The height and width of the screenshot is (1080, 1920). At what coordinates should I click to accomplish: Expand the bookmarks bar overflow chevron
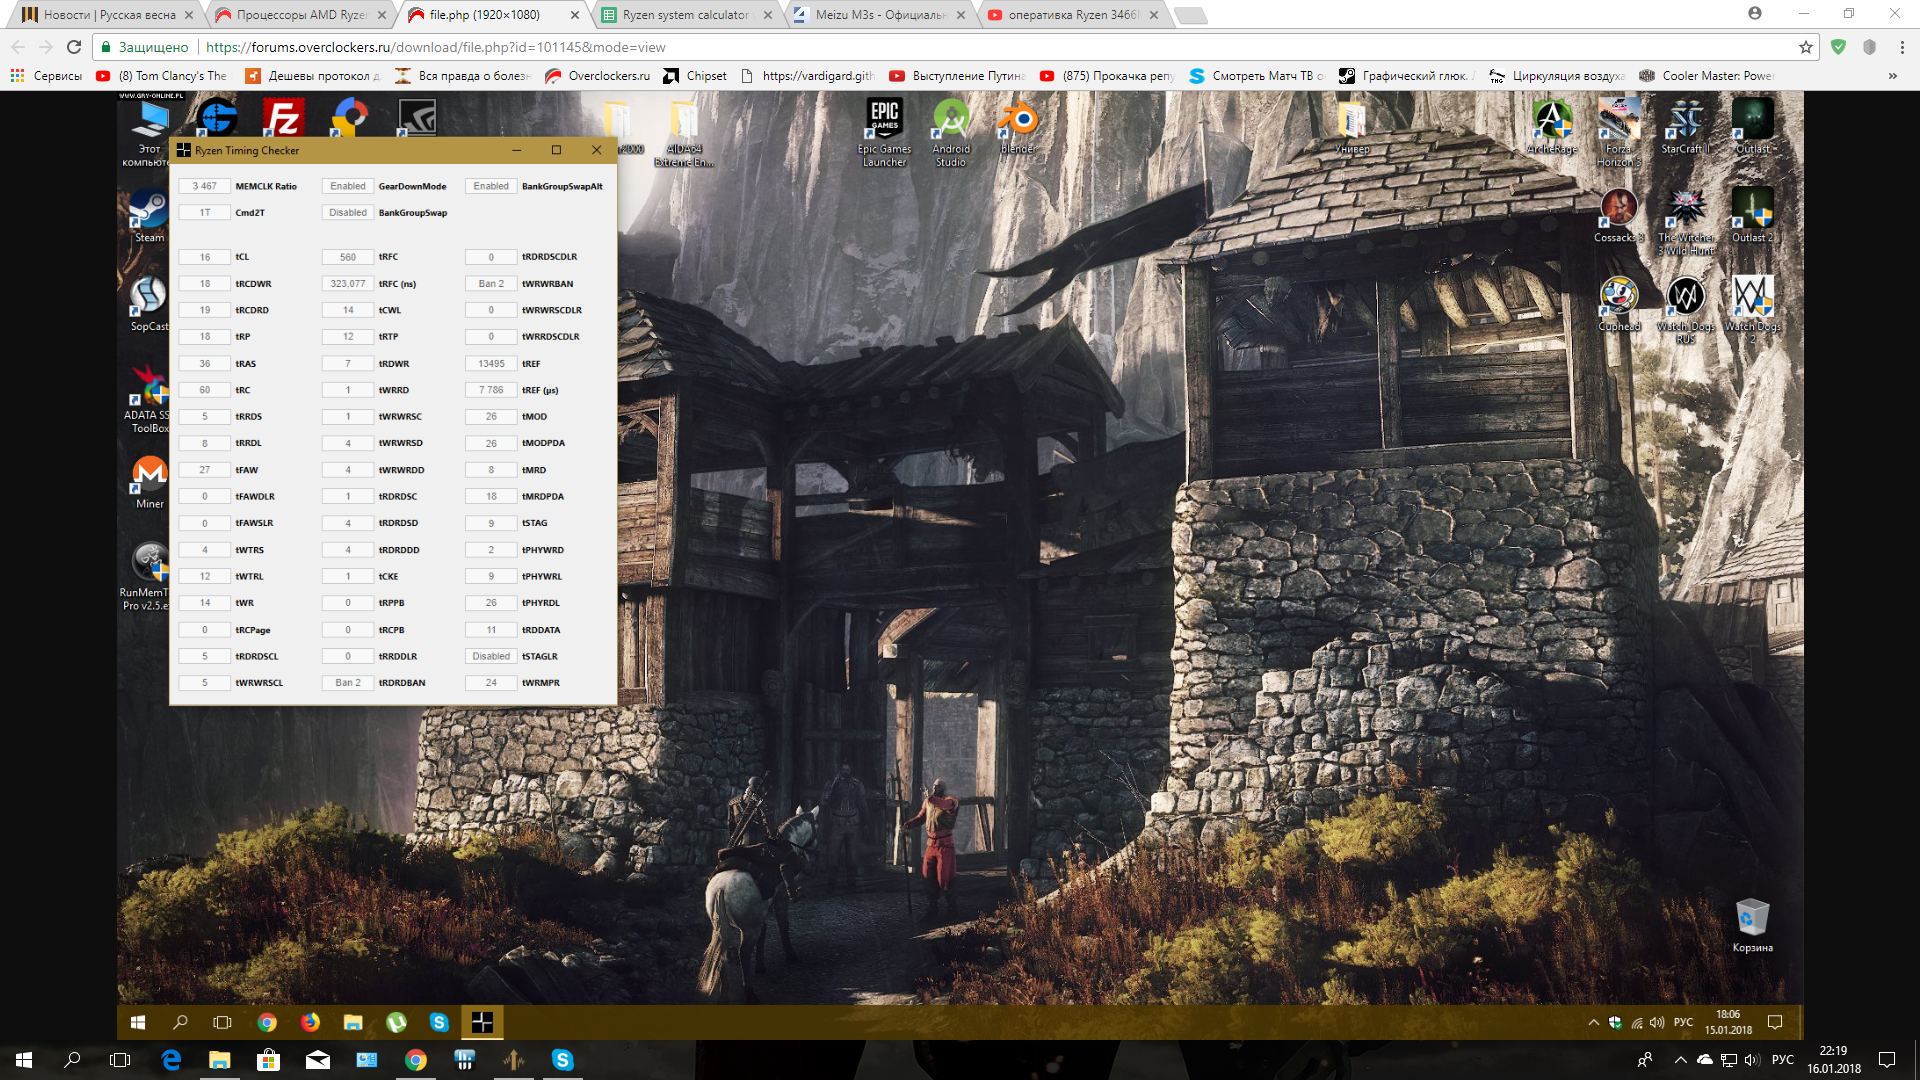[1892, 76]
